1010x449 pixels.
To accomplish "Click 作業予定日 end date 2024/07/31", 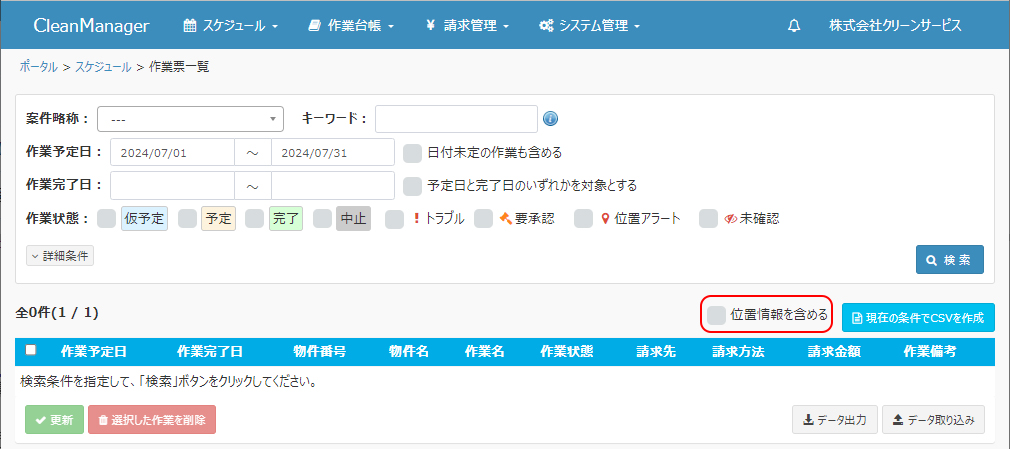I will 332,153.
